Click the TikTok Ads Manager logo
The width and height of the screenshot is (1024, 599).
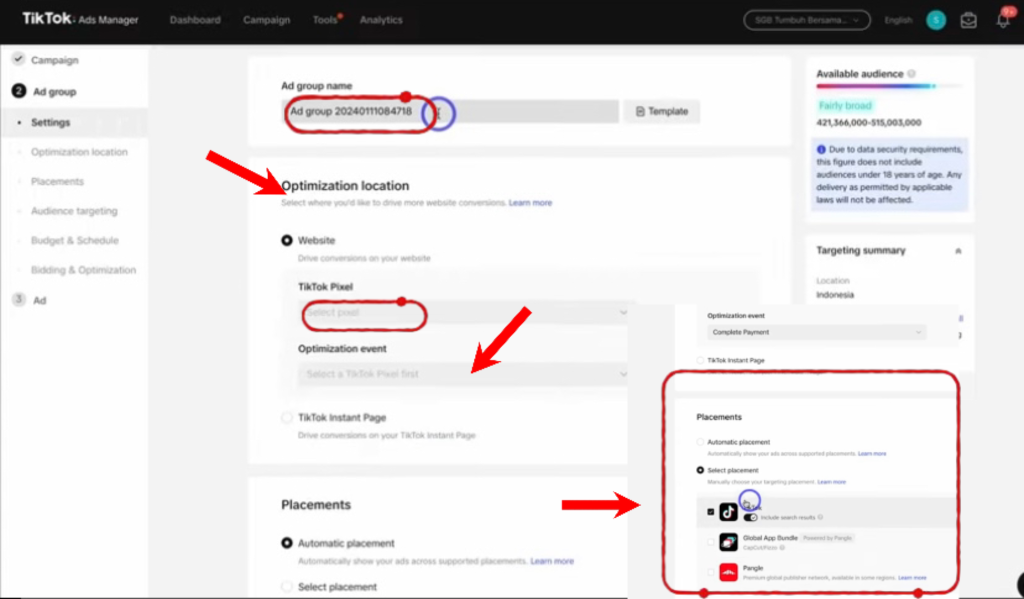[80, 19]
